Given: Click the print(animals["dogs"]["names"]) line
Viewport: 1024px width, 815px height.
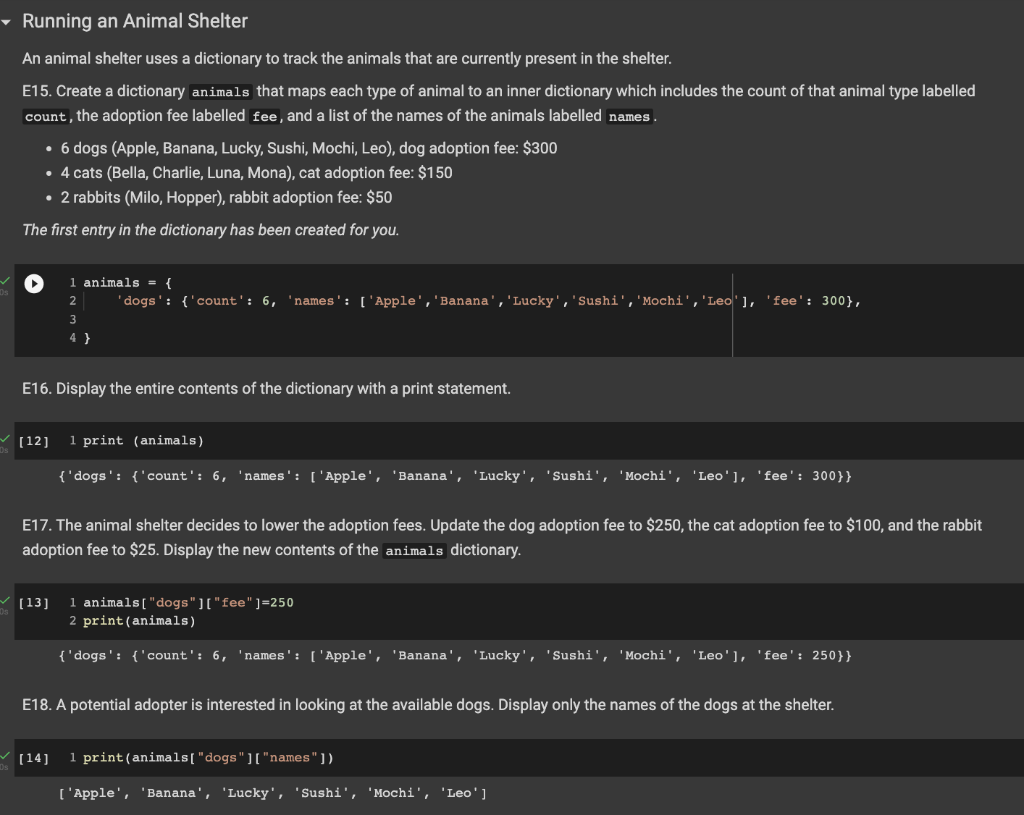Looking at the screenshot, I should (208, 758).
